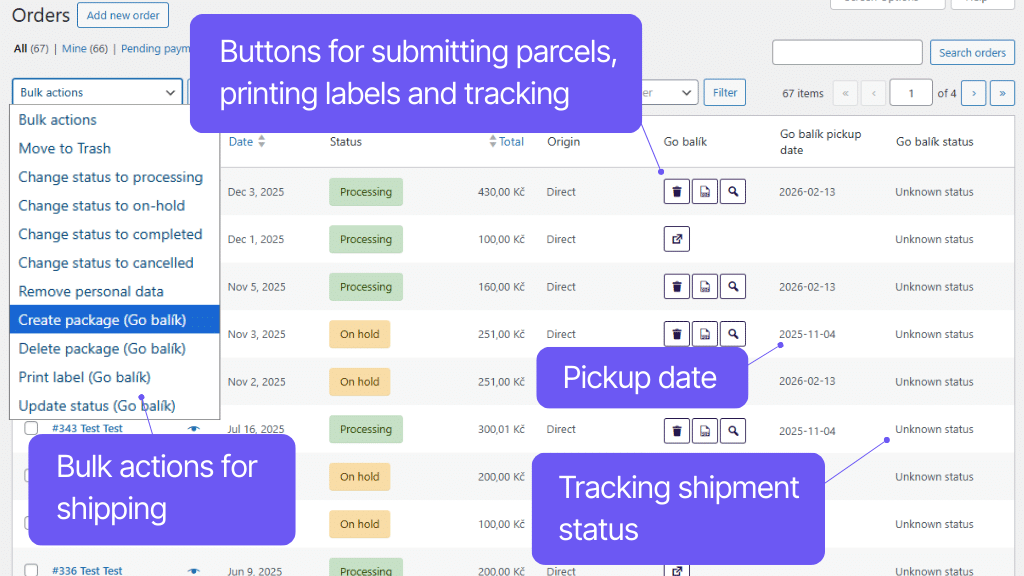1024x576 pixels.
Task: Click Go balík status column header
Action: (935, 142)
